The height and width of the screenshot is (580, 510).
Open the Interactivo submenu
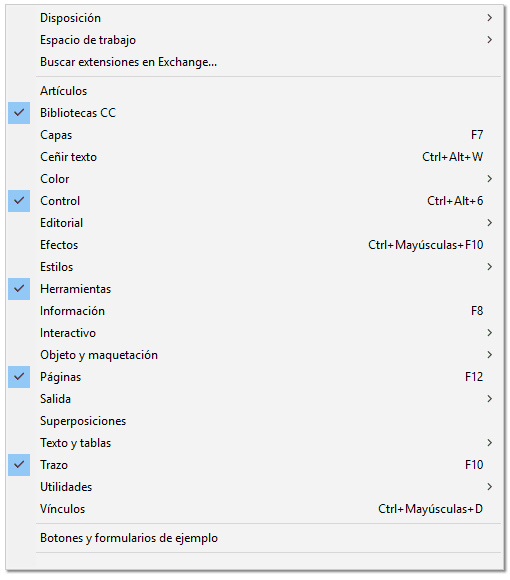(x=490, y=333)
